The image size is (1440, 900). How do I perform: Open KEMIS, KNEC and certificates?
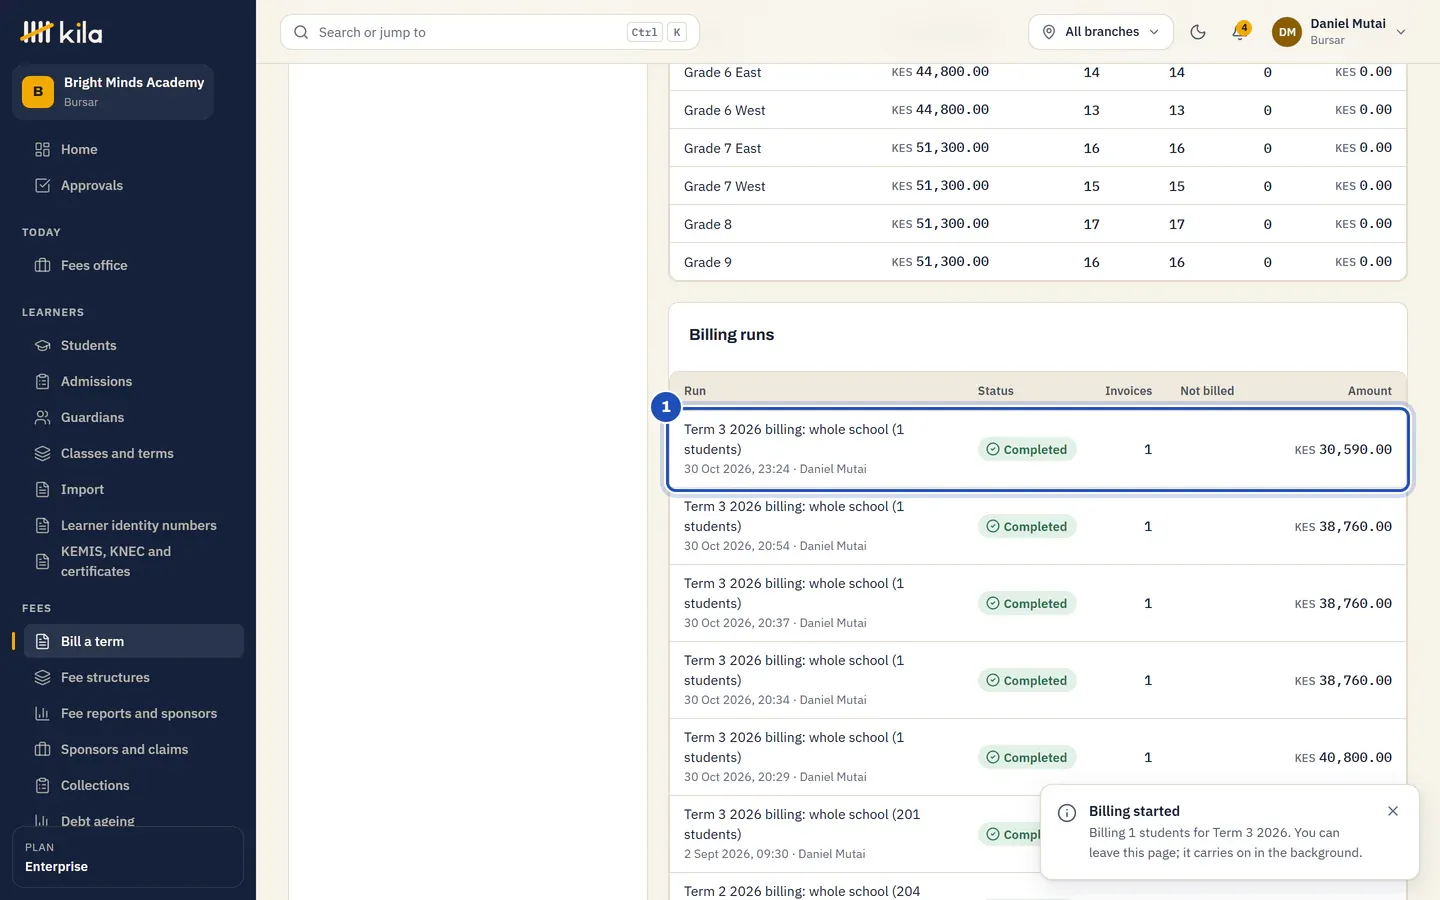click(x=134, y=561)
